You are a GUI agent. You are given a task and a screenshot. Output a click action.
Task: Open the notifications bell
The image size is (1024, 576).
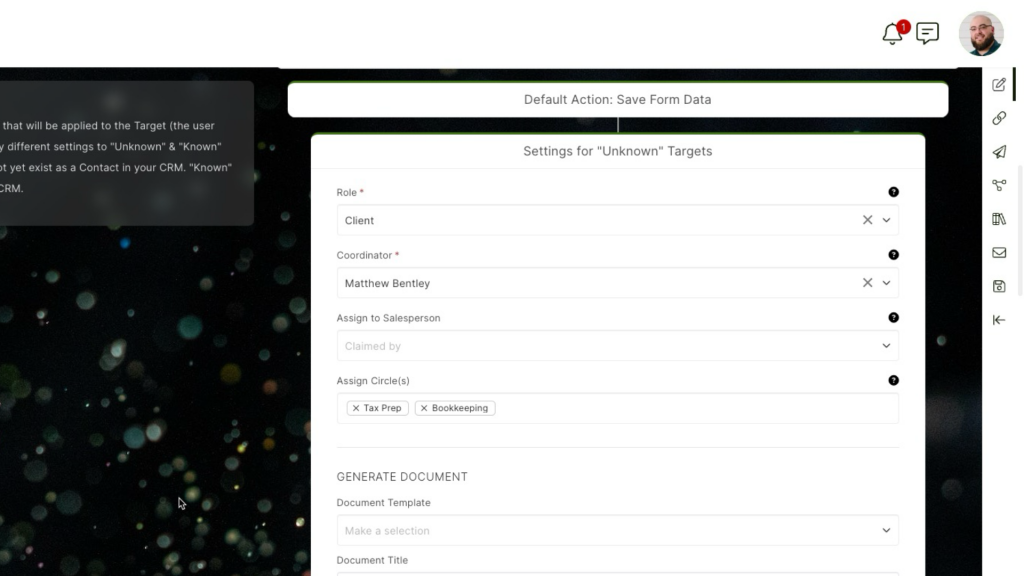tap(892, 34)
